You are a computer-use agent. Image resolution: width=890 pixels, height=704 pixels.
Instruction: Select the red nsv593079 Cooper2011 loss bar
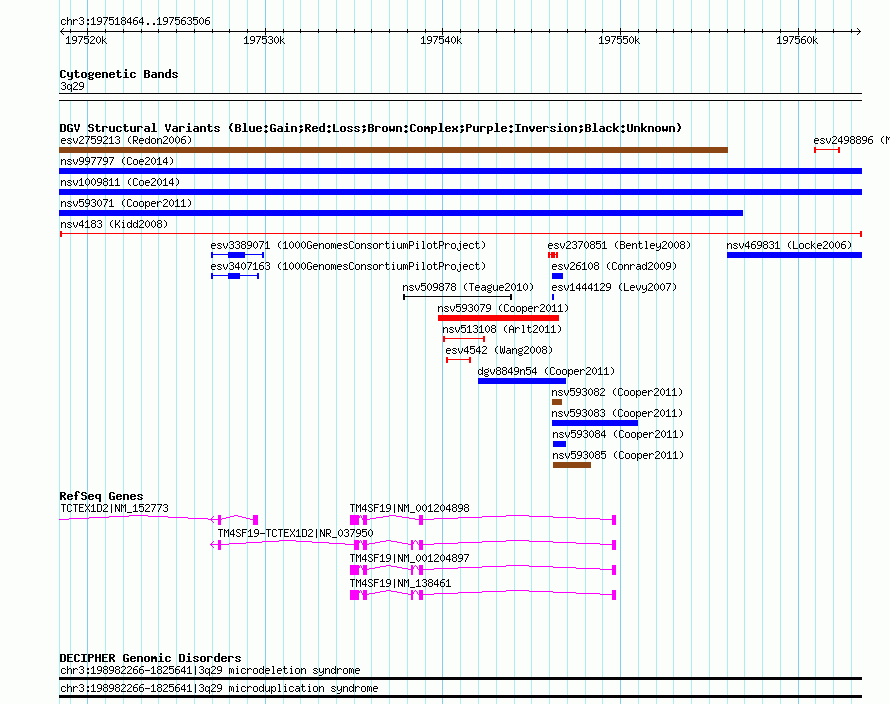coord(498,318)
